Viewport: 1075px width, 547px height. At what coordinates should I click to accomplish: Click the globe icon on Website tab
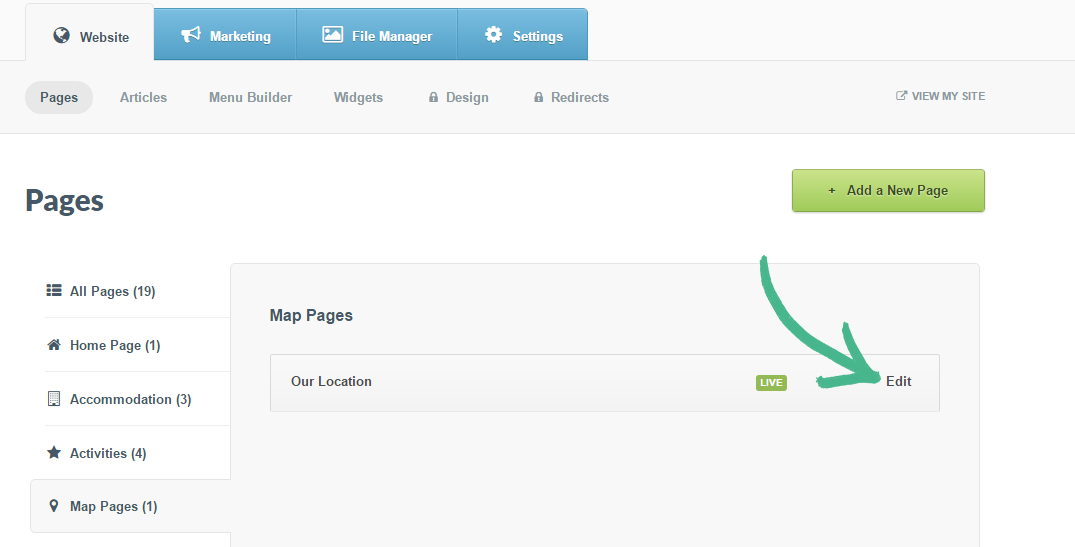click(62, 36)
